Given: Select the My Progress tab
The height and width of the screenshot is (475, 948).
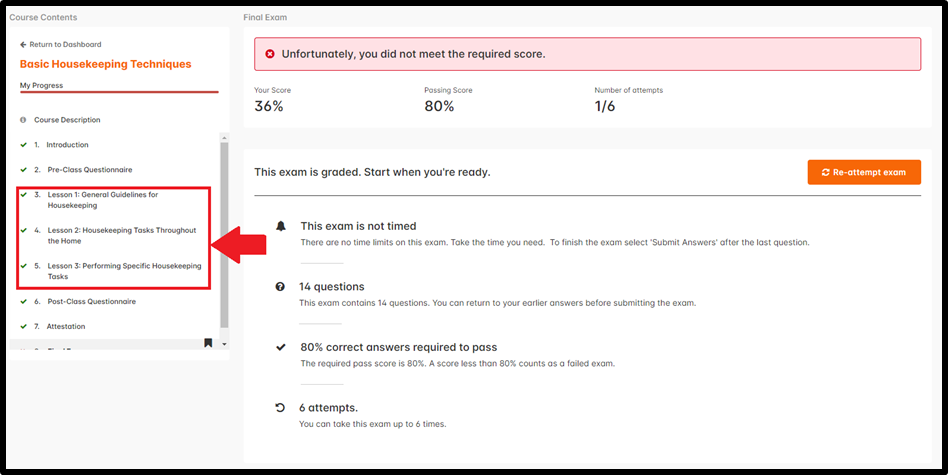Looking at the screenshot, I should 41,86.
